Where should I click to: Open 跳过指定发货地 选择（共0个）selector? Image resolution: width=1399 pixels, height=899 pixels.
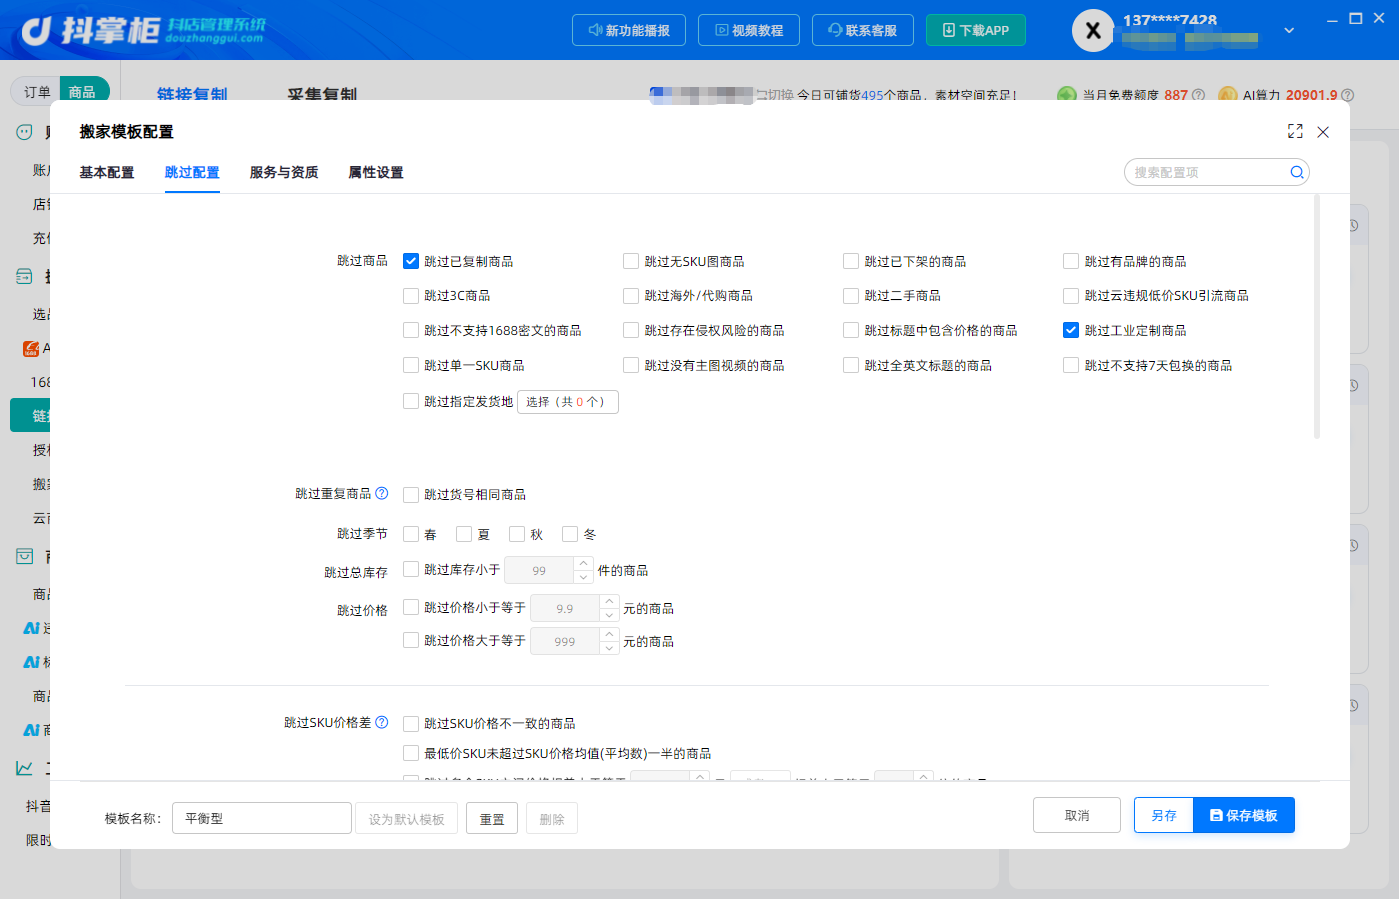pos(567,401)
